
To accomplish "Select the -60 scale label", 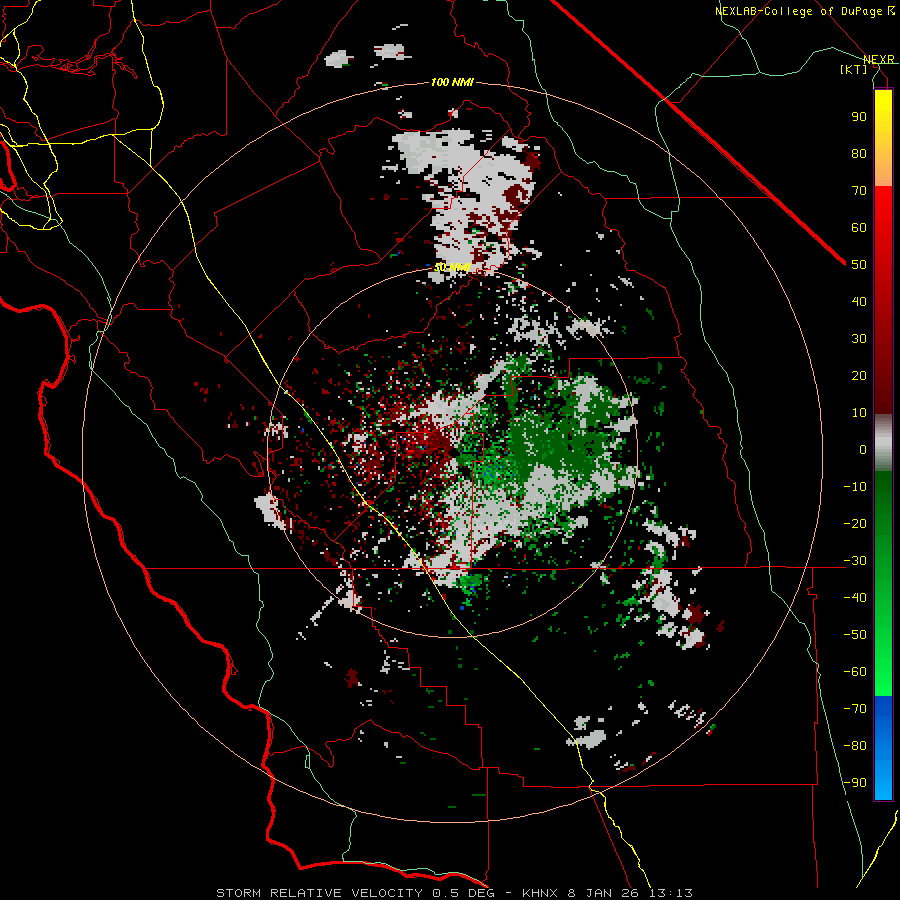I will 855,672.
